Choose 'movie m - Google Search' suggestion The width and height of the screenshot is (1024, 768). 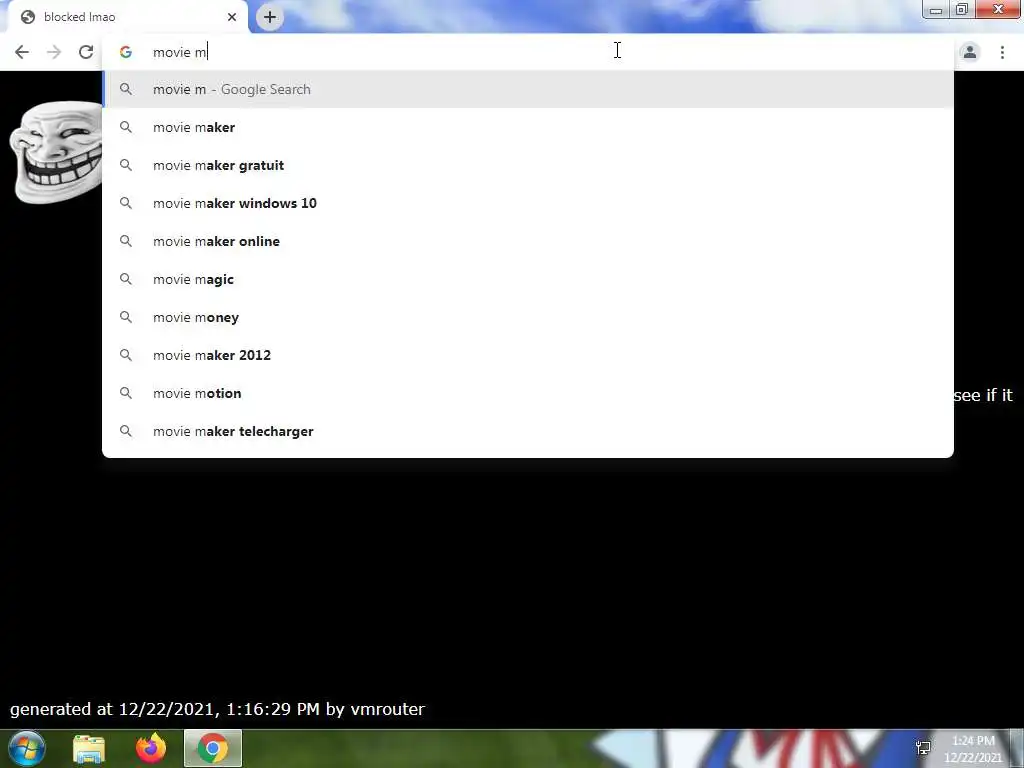click(528, 89)
